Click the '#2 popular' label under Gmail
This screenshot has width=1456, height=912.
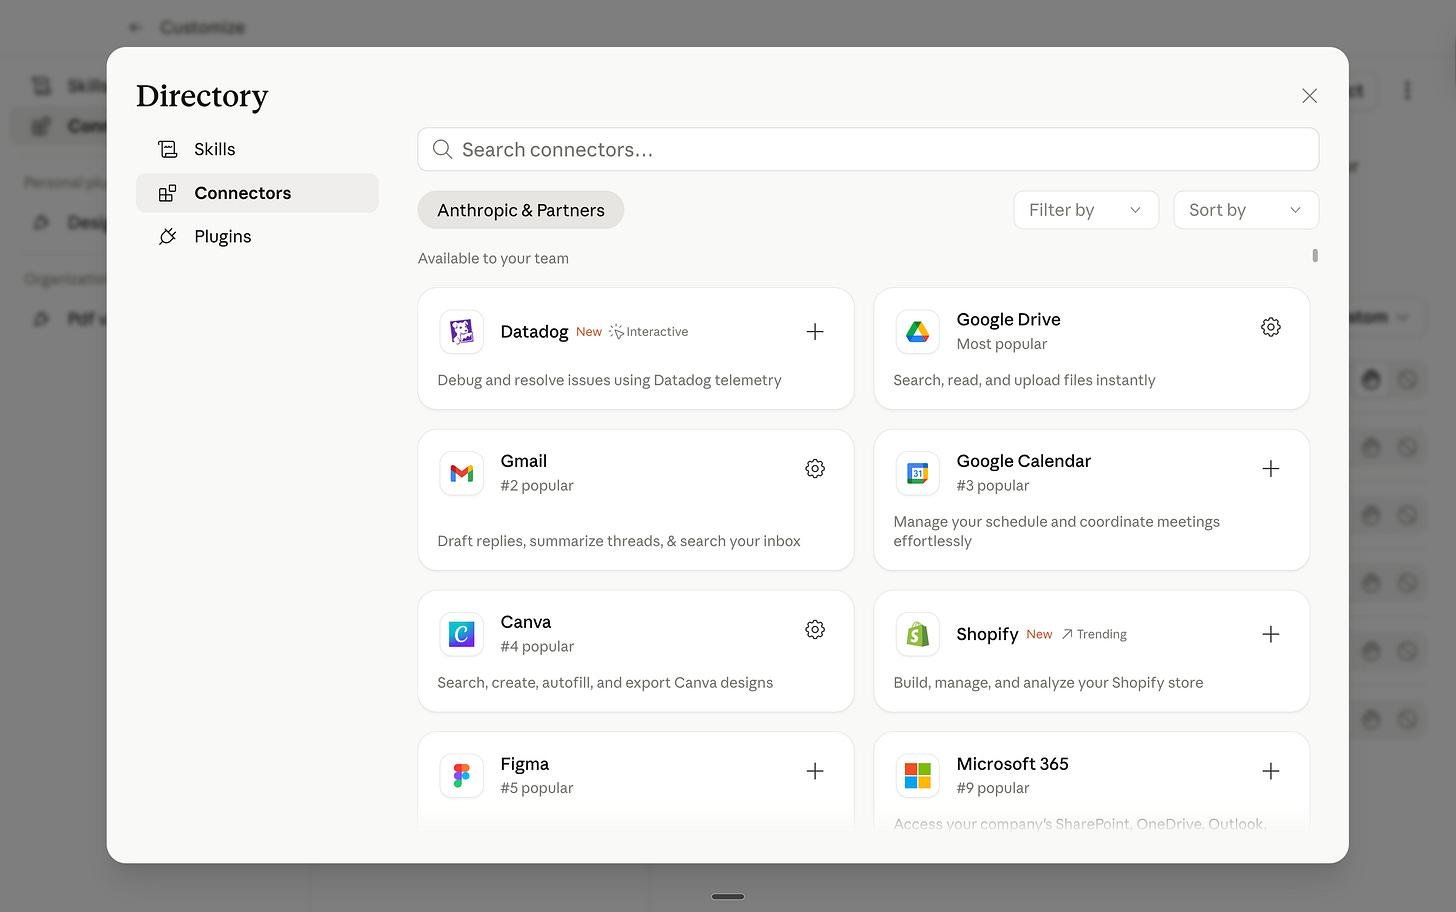537,486
